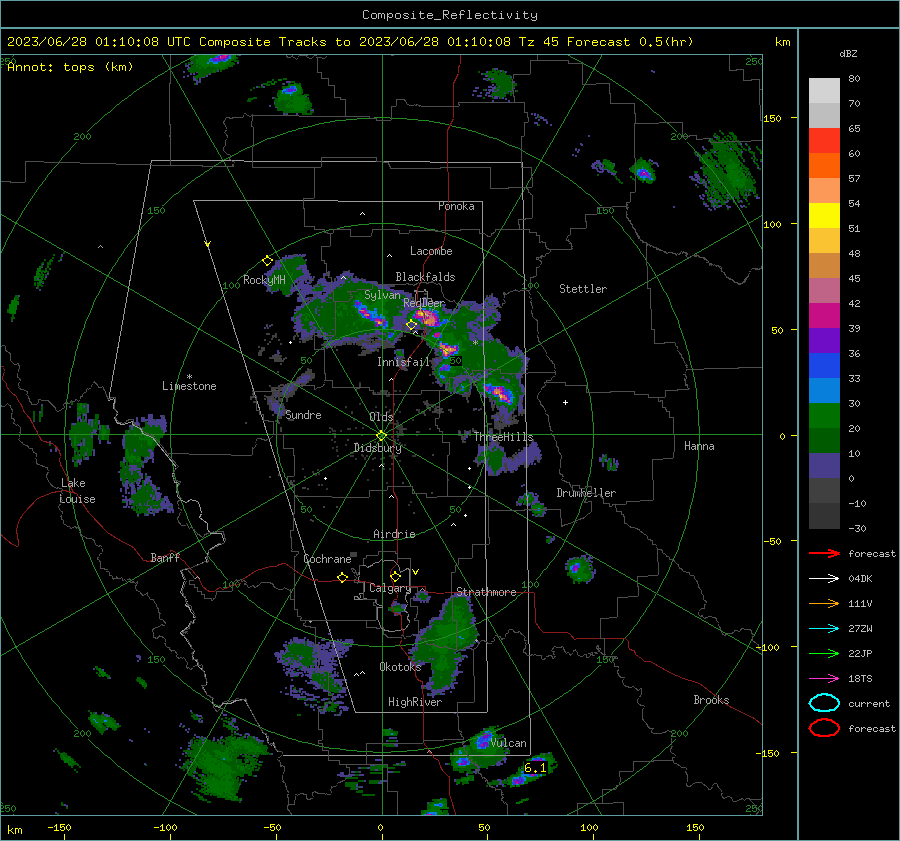
Task: Click the Blackfalds town label
Action: point(425,277)
